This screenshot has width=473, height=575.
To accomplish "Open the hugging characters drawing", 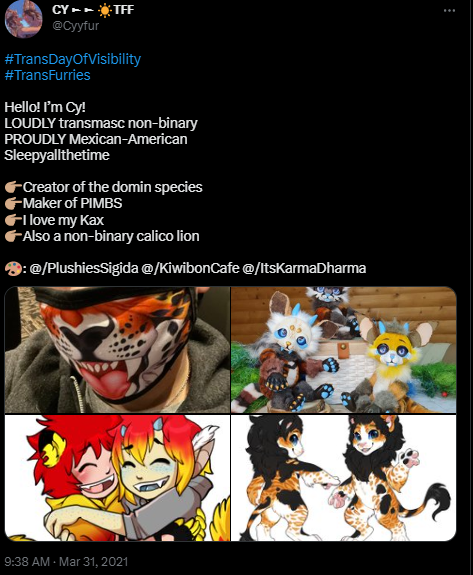I will [x=117, y=478].
